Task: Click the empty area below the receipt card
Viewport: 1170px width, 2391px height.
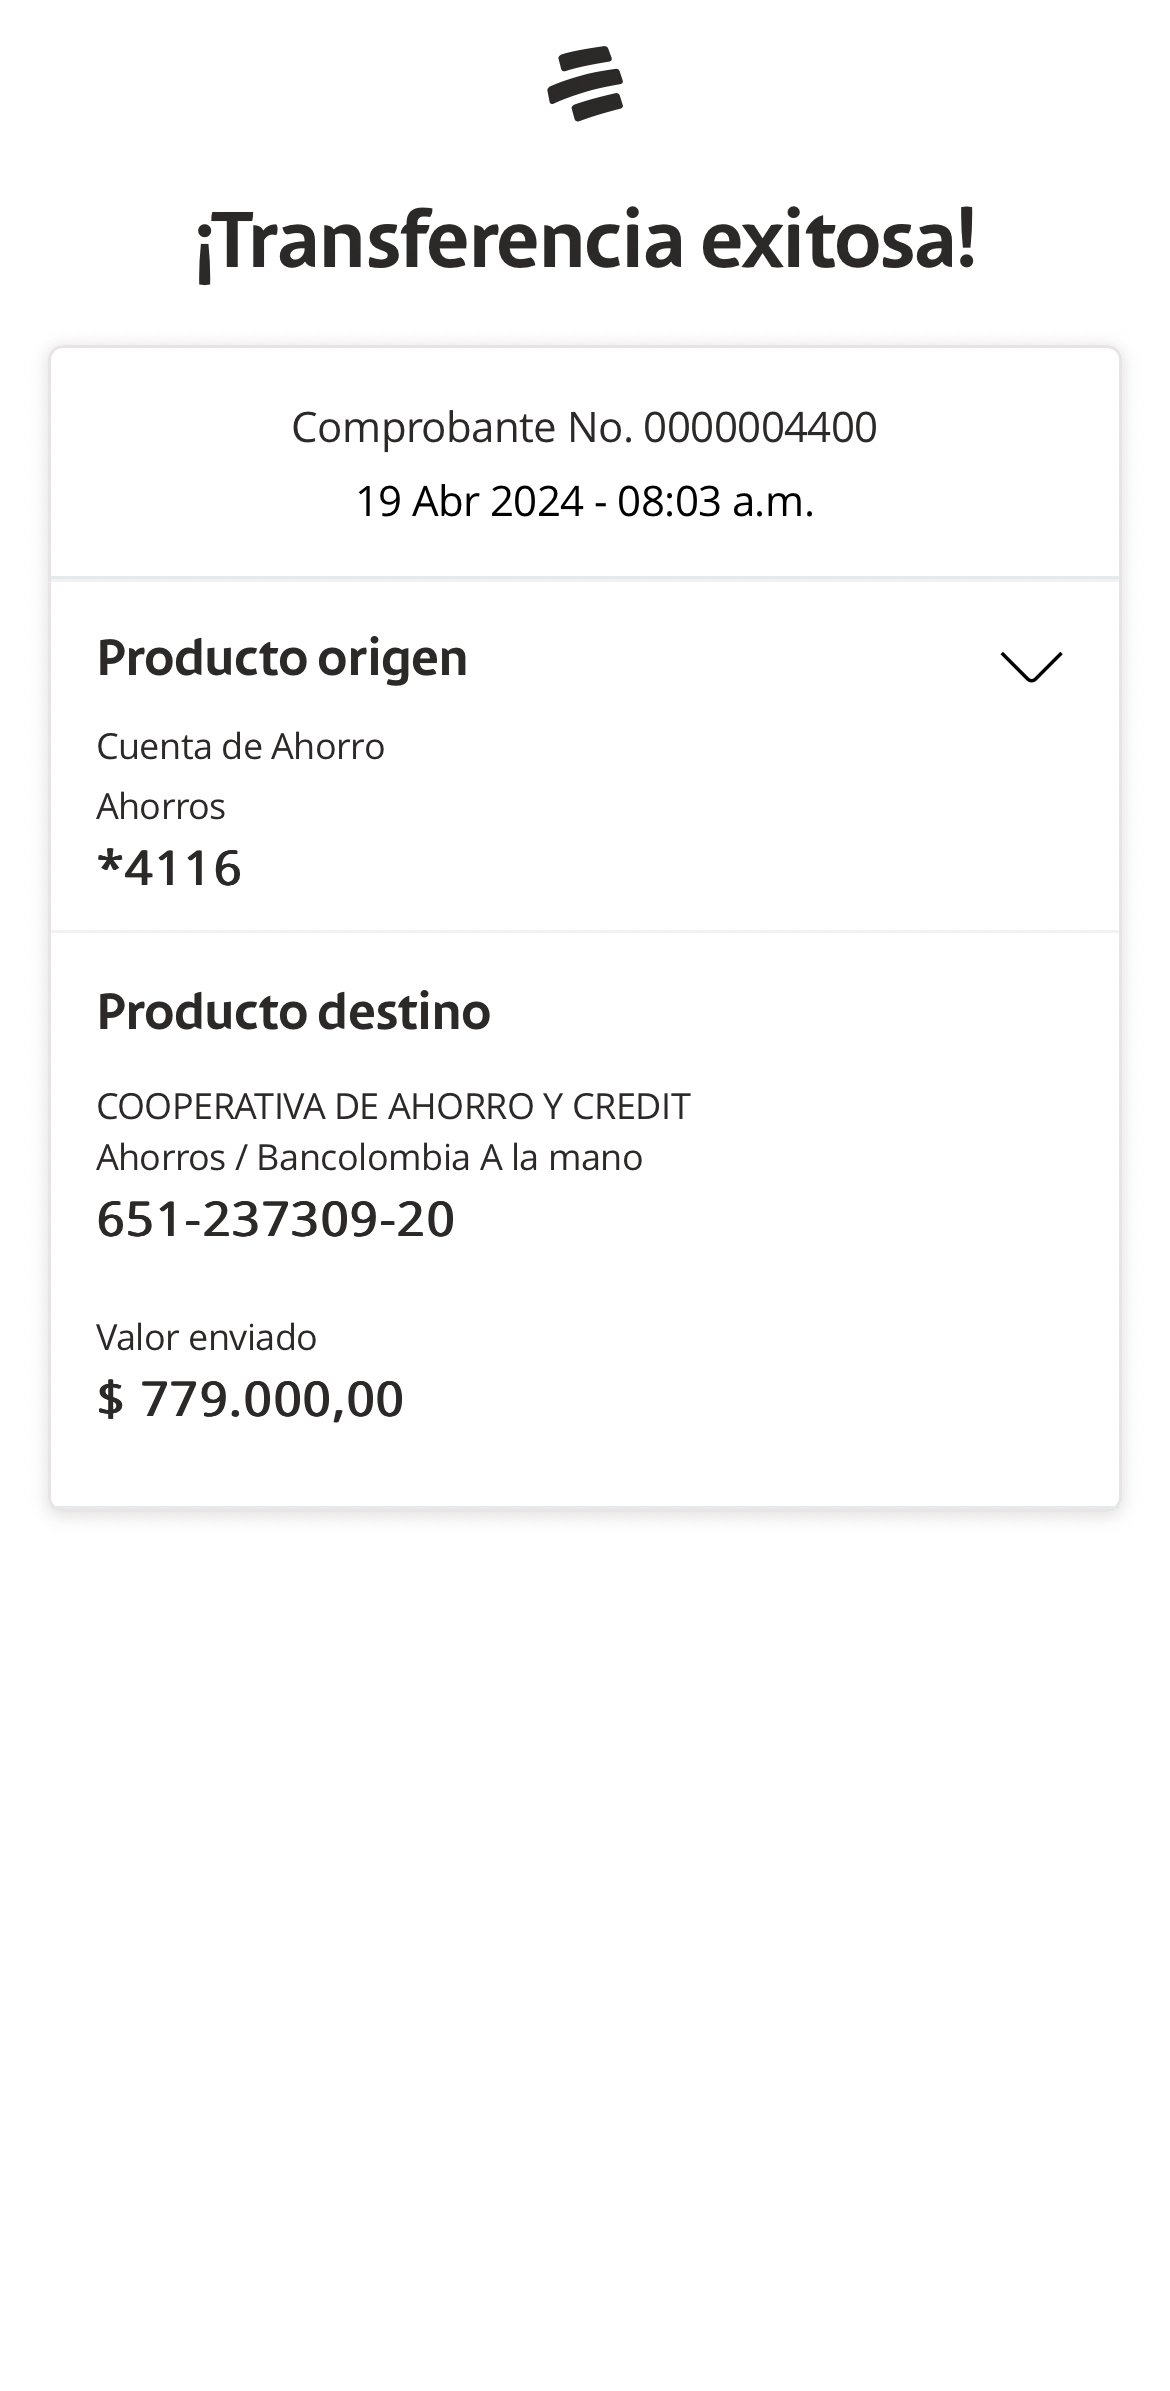Action: point(585,1900)
